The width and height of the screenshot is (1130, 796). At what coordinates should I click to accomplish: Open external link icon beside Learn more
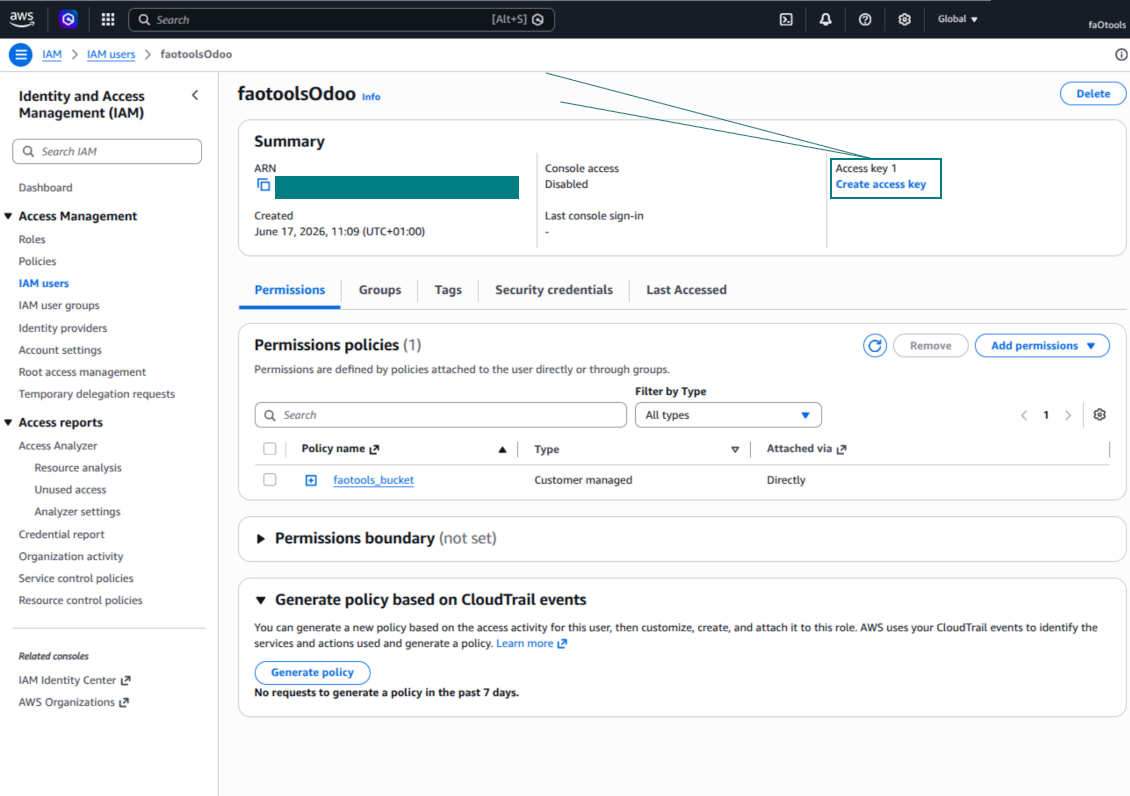click(562, 643)
